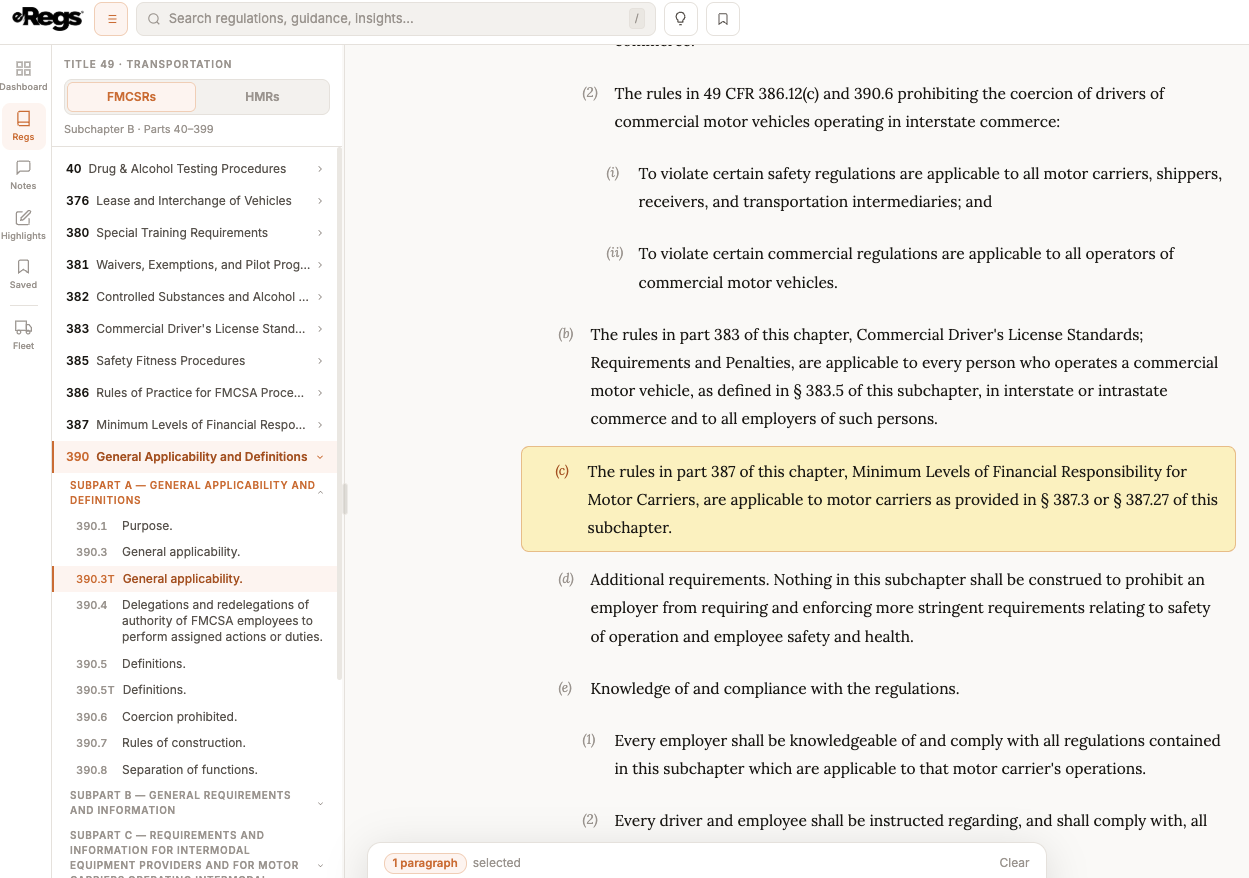The image size is (1249, 878).
Task: Select part 390 General Applicability and Definitions
Action: (x=194, y=457)
